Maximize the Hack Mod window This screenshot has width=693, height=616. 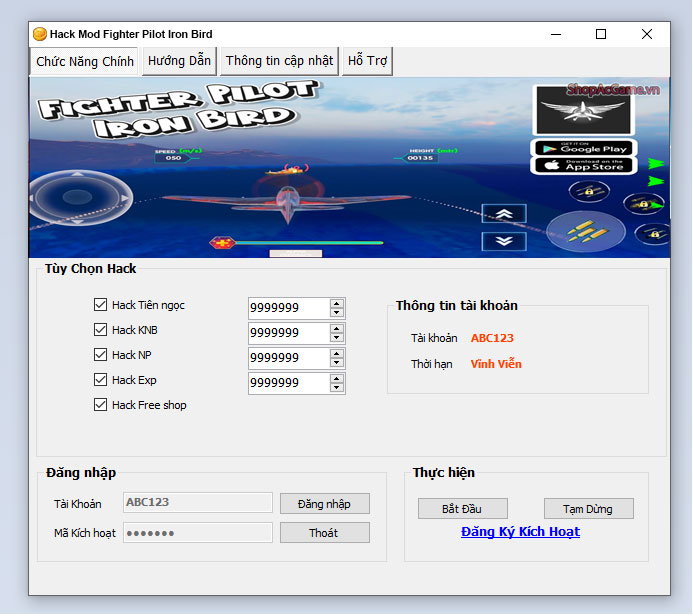(x=601, y=34)
